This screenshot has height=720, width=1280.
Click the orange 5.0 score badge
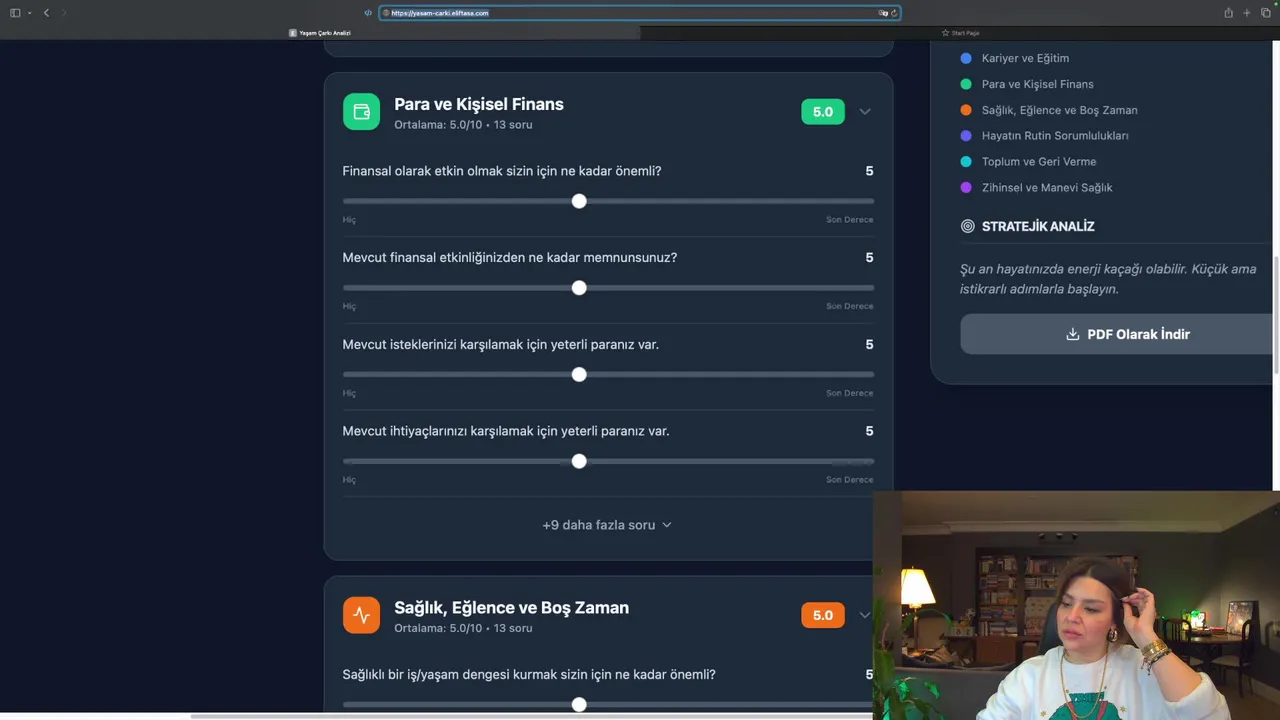(x=822, y=615)
